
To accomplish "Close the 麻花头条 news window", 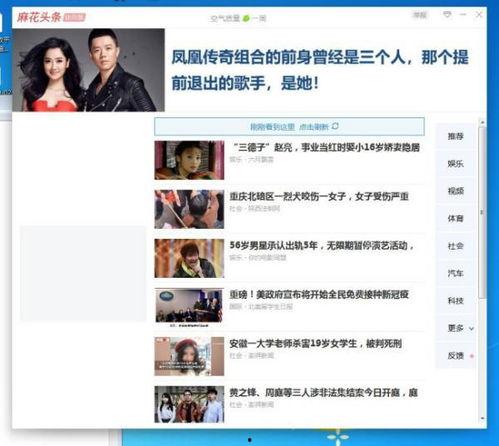I will click(x=479, y=14).
